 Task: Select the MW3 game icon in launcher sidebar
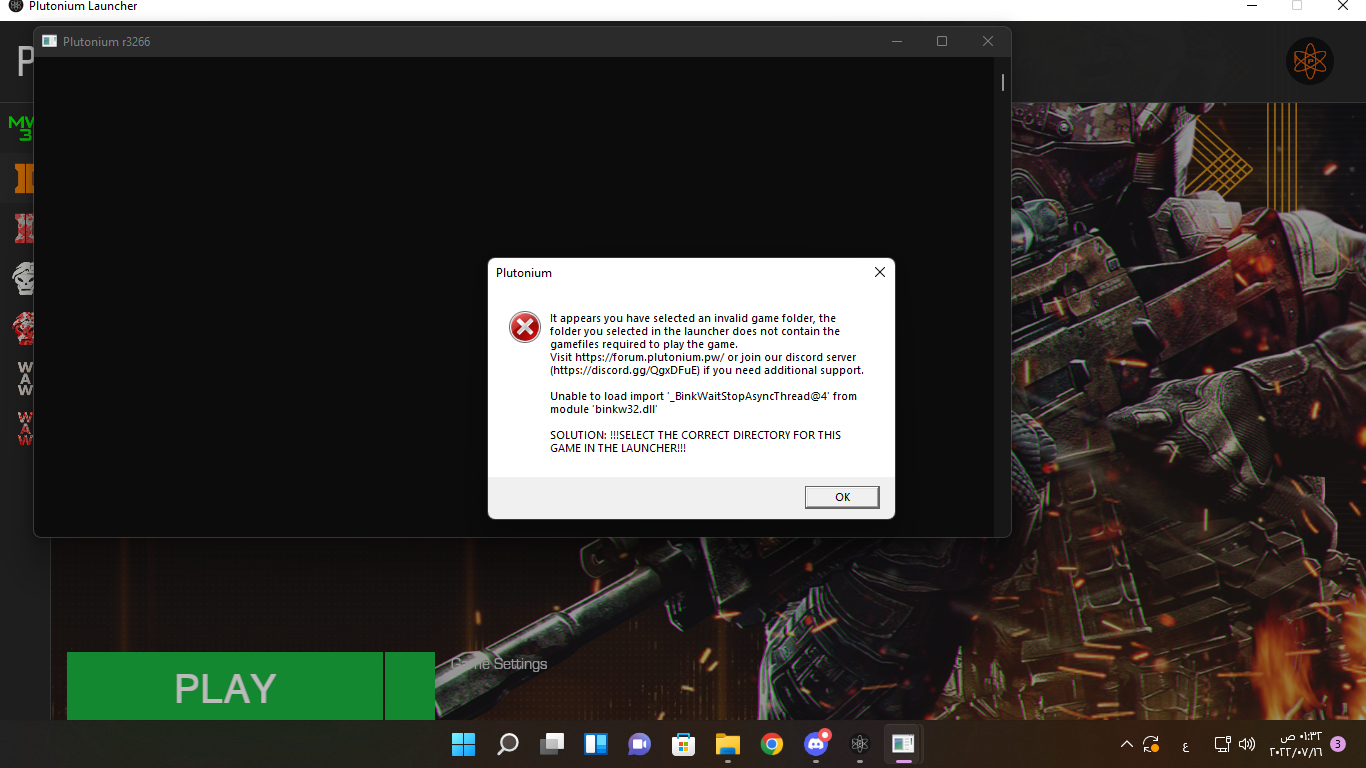coord(21,128)
